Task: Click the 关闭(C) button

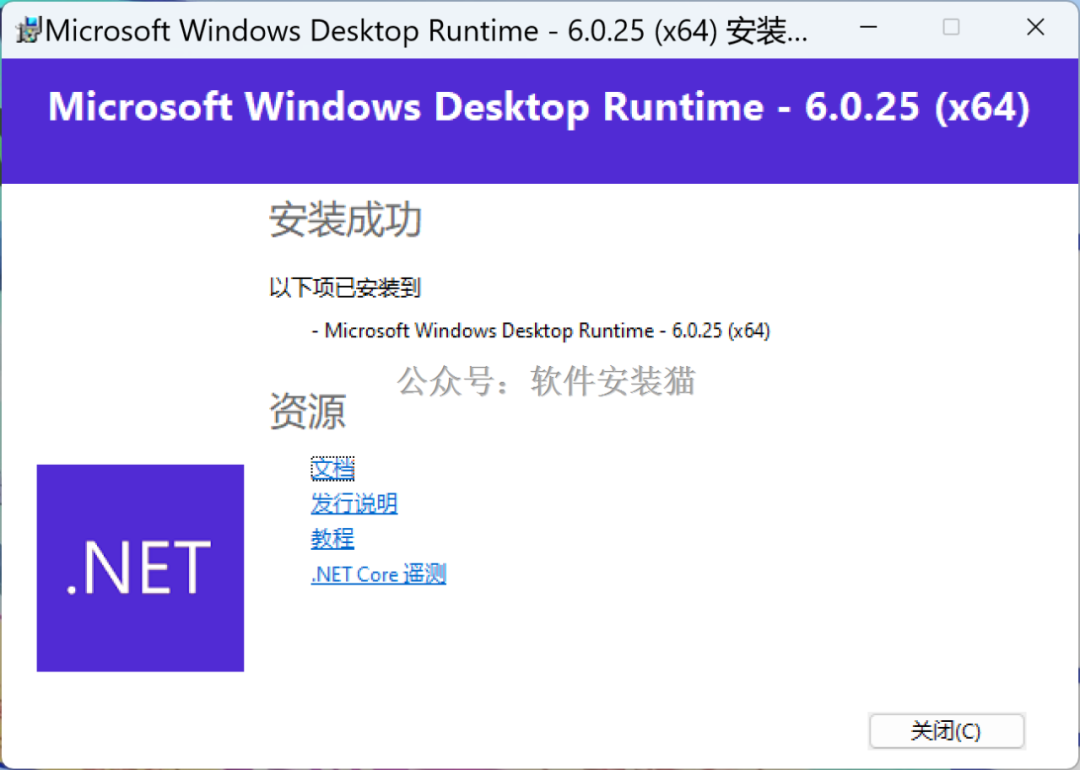Action: pos(947,731)
